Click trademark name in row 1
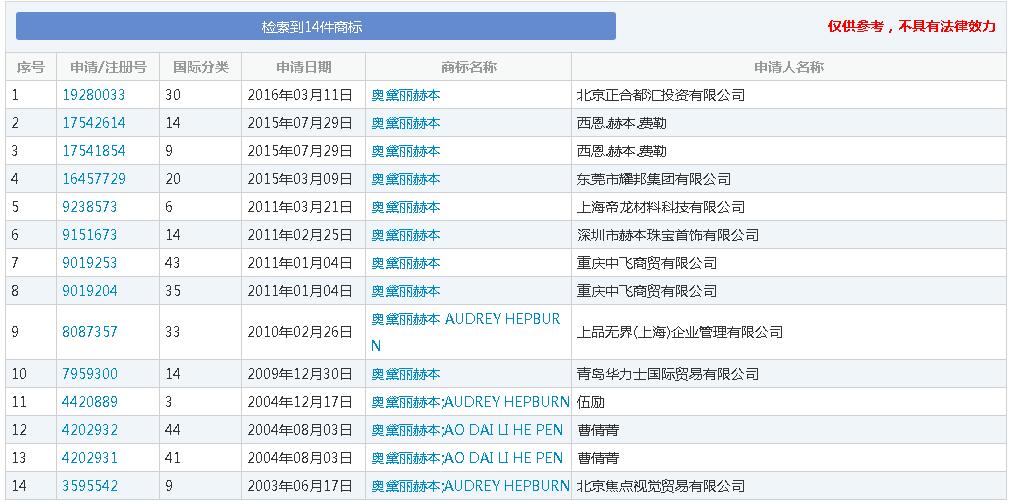Image resolution: width=1010 pixels, height=504 pixels. pos(406,95)
